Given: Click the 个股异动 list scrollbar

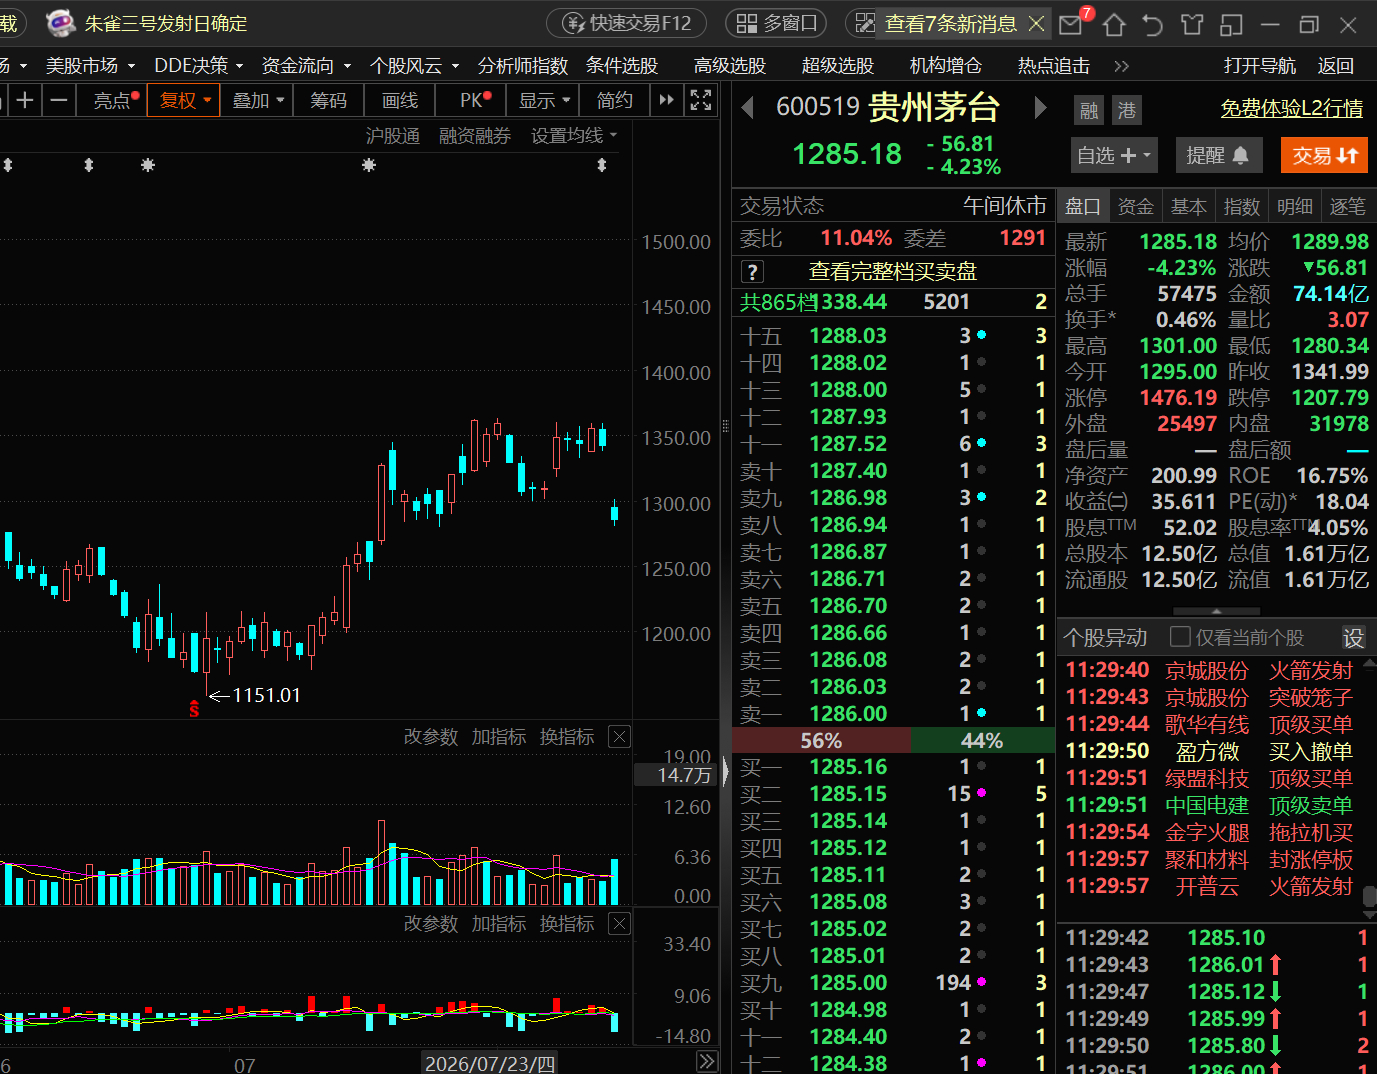Looking at the screenshot, I should point(1369,897).
